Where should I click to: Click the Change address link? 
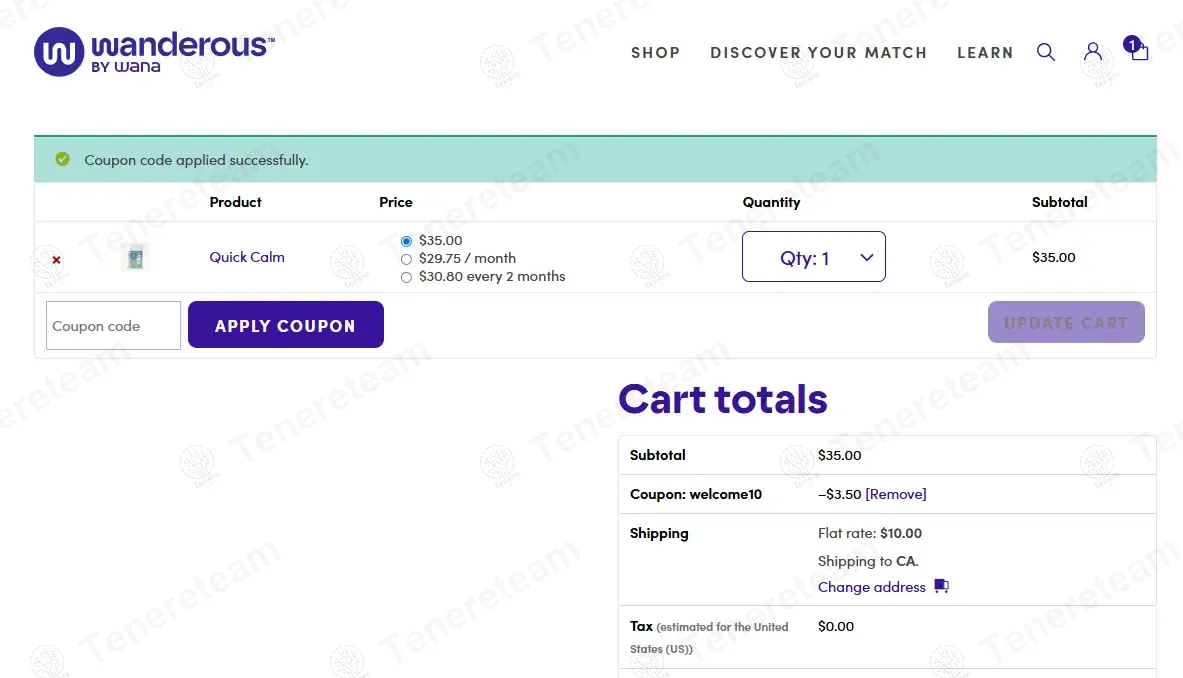coord(871,587)
